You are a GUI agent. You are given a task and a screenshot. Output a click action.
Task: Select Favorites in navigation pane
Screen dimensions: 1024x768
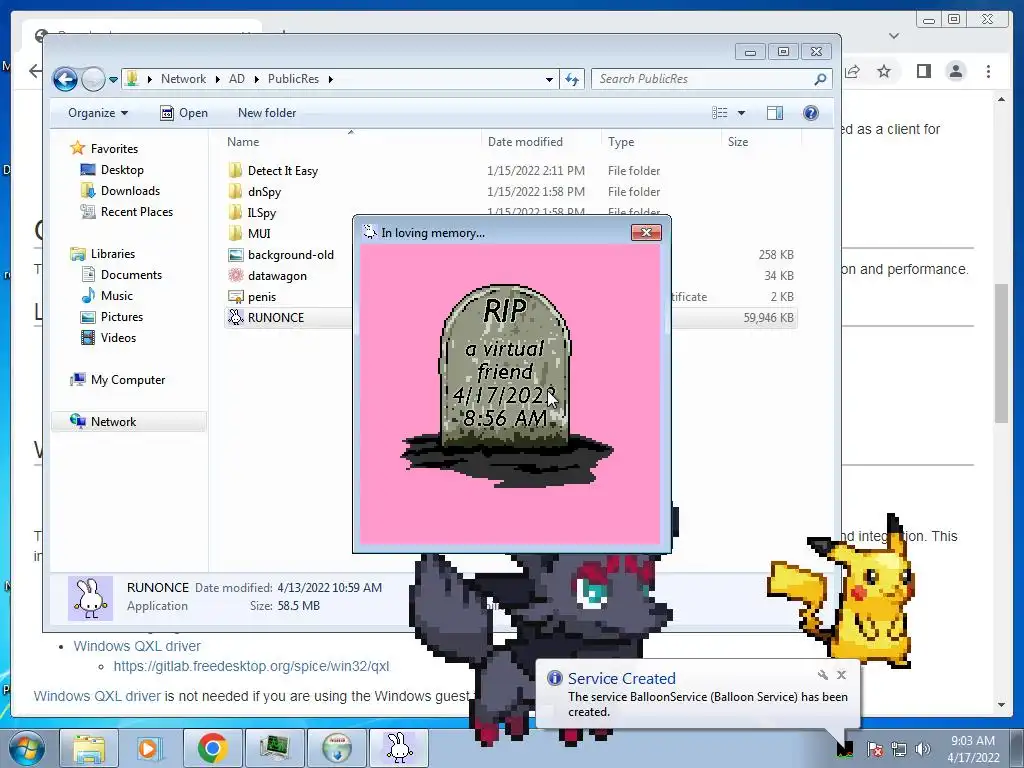104,148
